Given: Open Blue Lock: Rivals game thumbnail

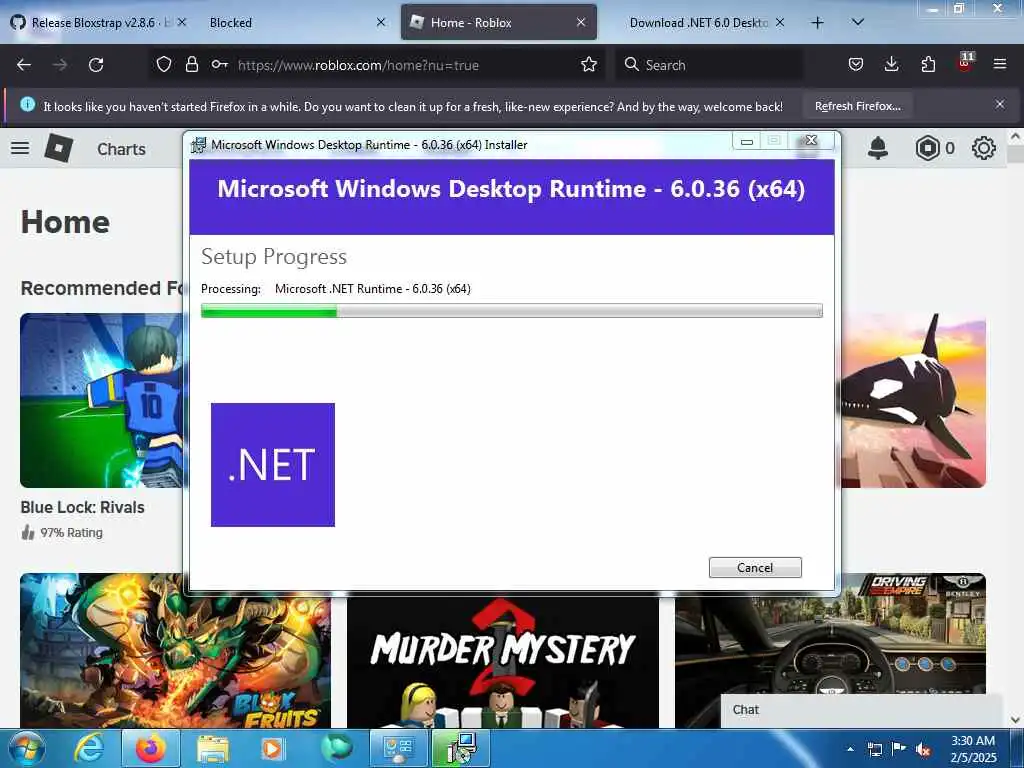Looking at the screenshot, I should (102, 400).
